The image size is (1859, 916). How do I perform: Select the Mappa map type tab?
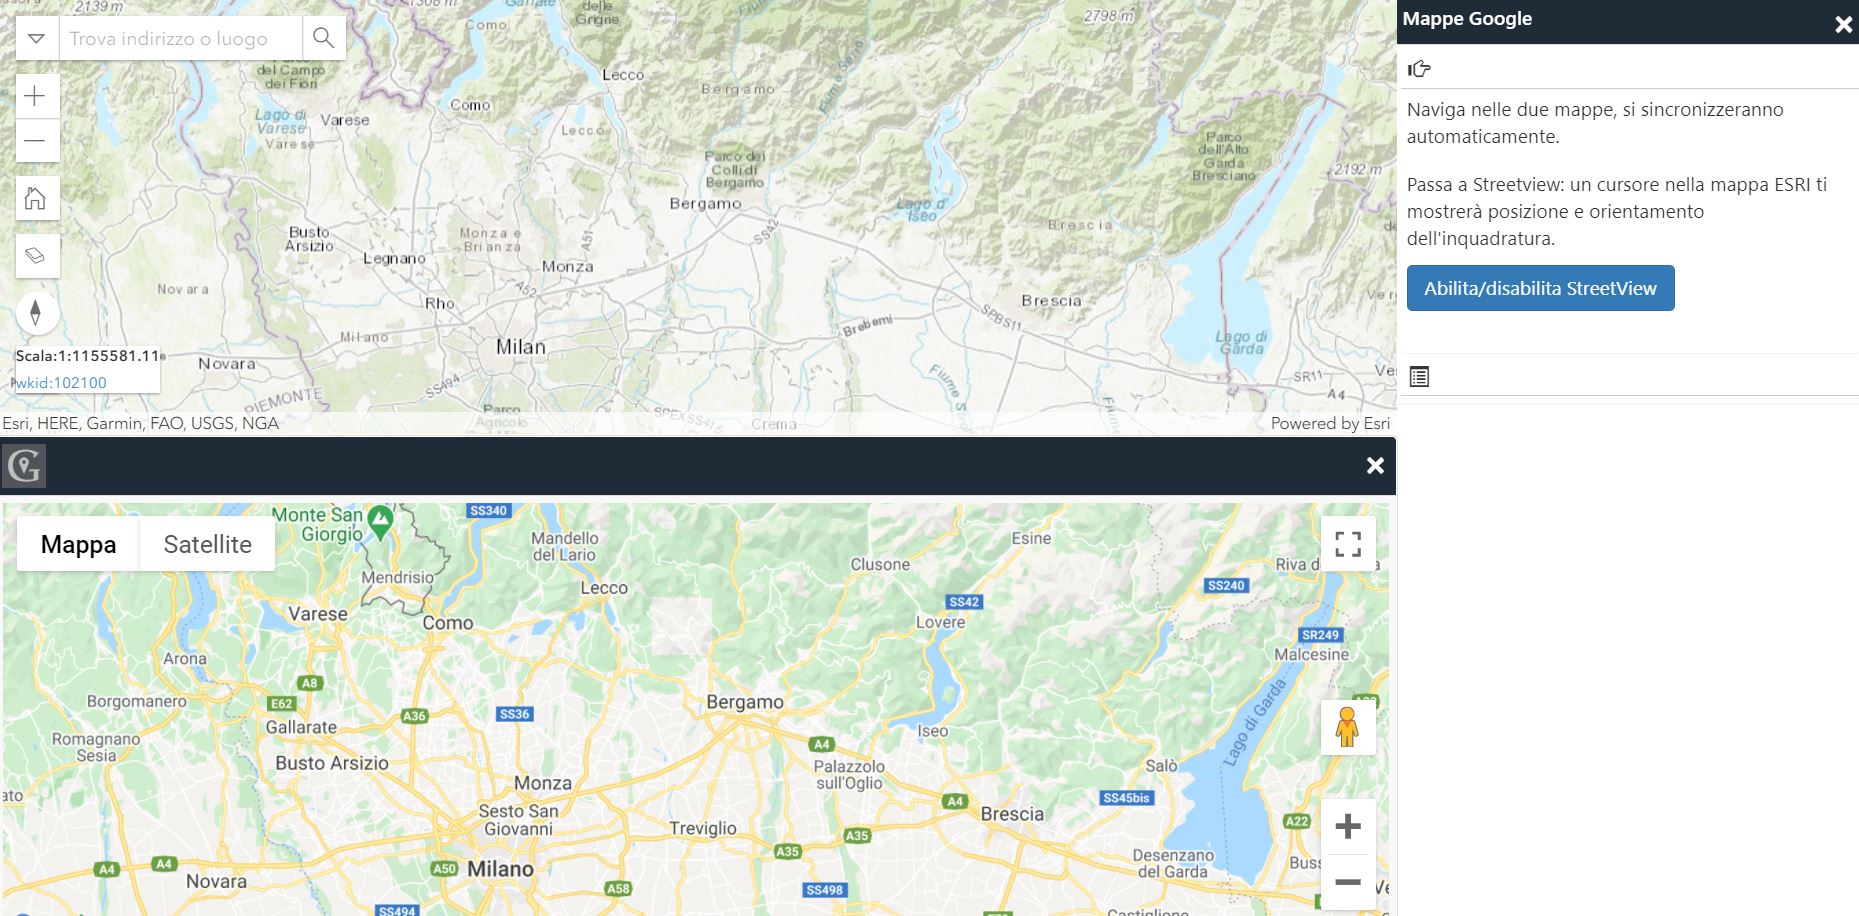click(78, 544)
